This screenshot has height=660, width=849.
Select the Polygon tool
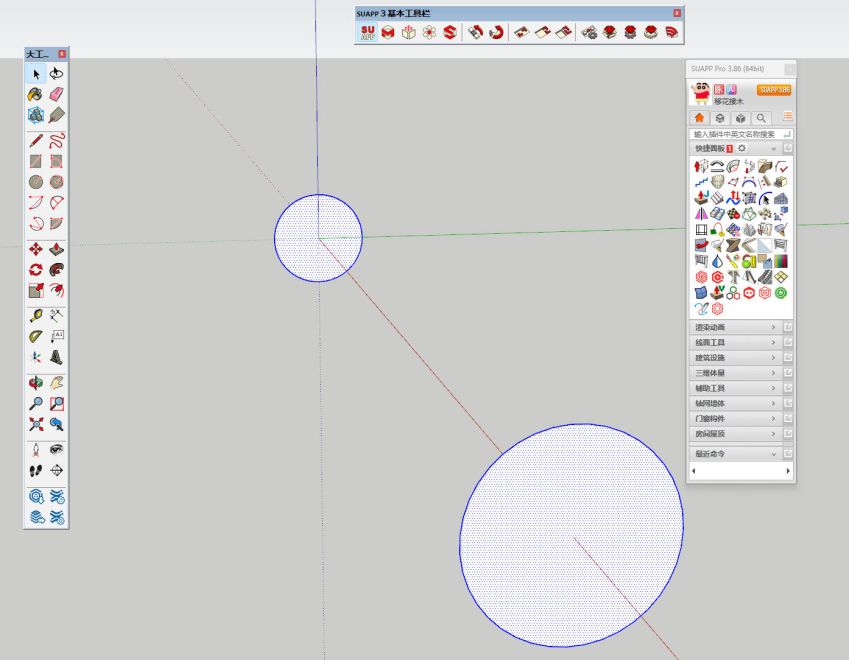[56, 182]
